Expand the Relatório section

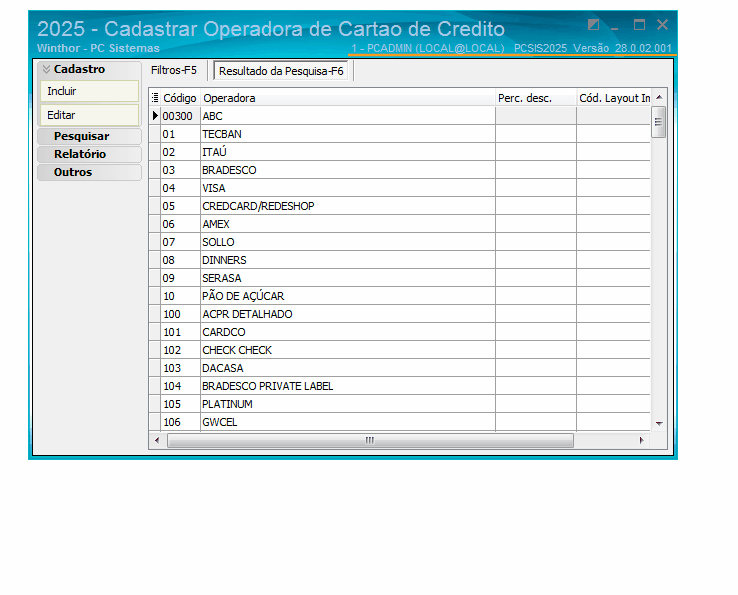pos(89,154)
